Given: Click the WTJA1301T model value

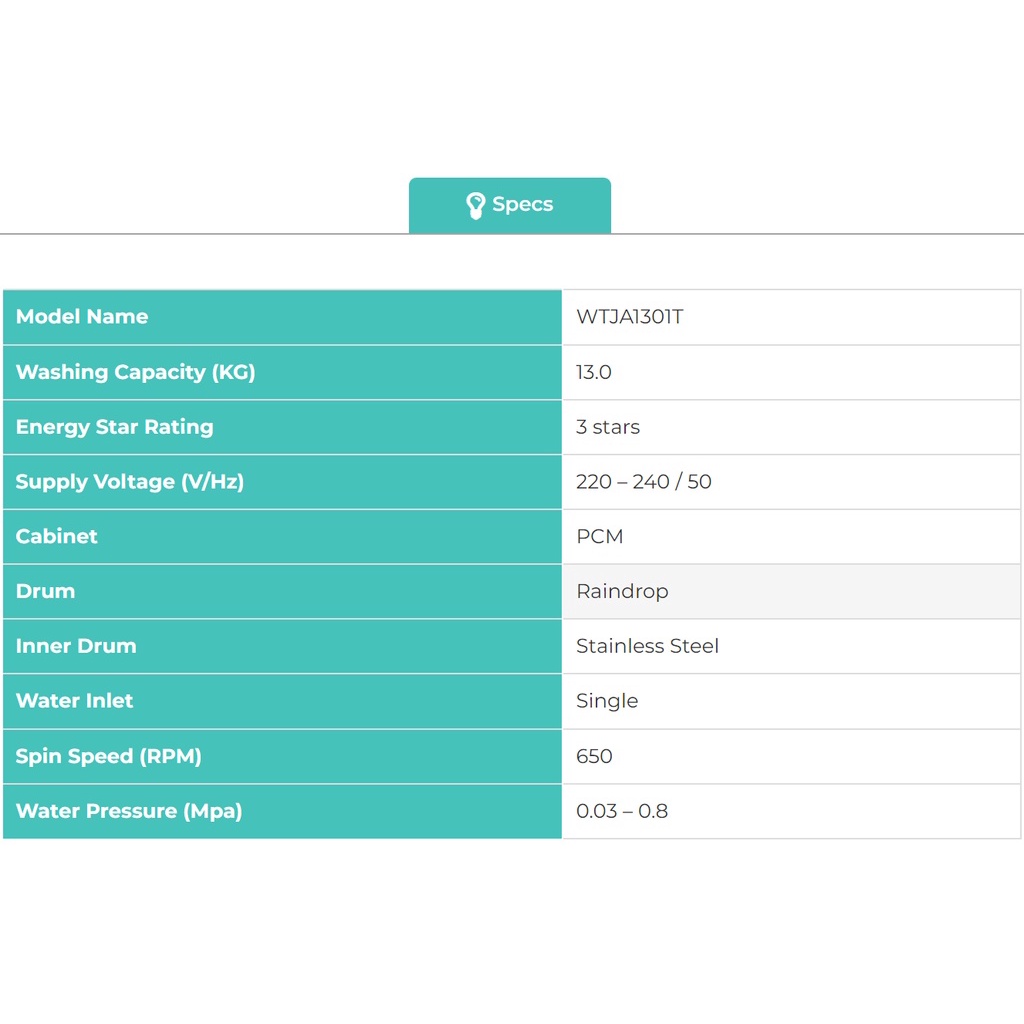Looking at the screenshot, I should (629, 317).
